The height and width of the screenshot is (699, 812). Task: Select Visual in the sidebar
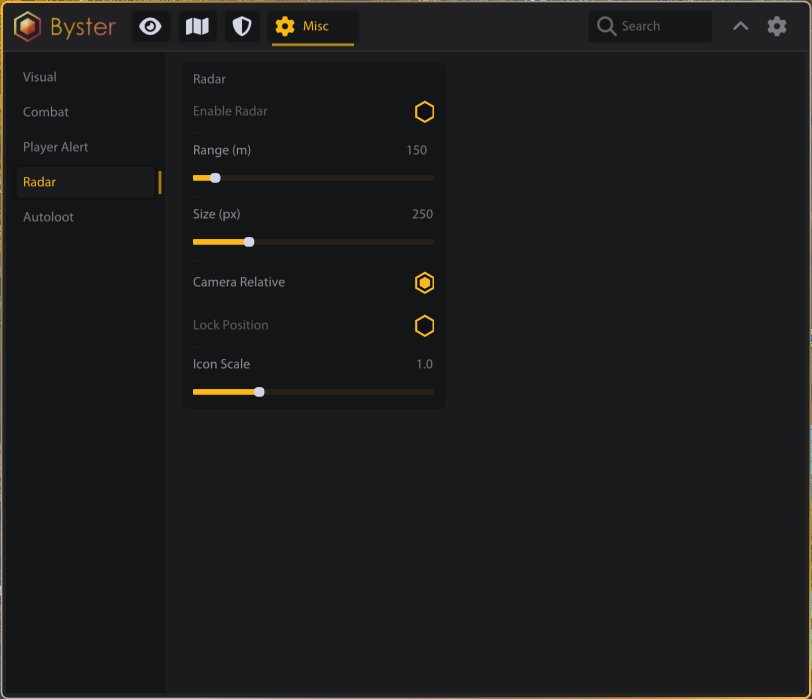(x=39, y=77)
